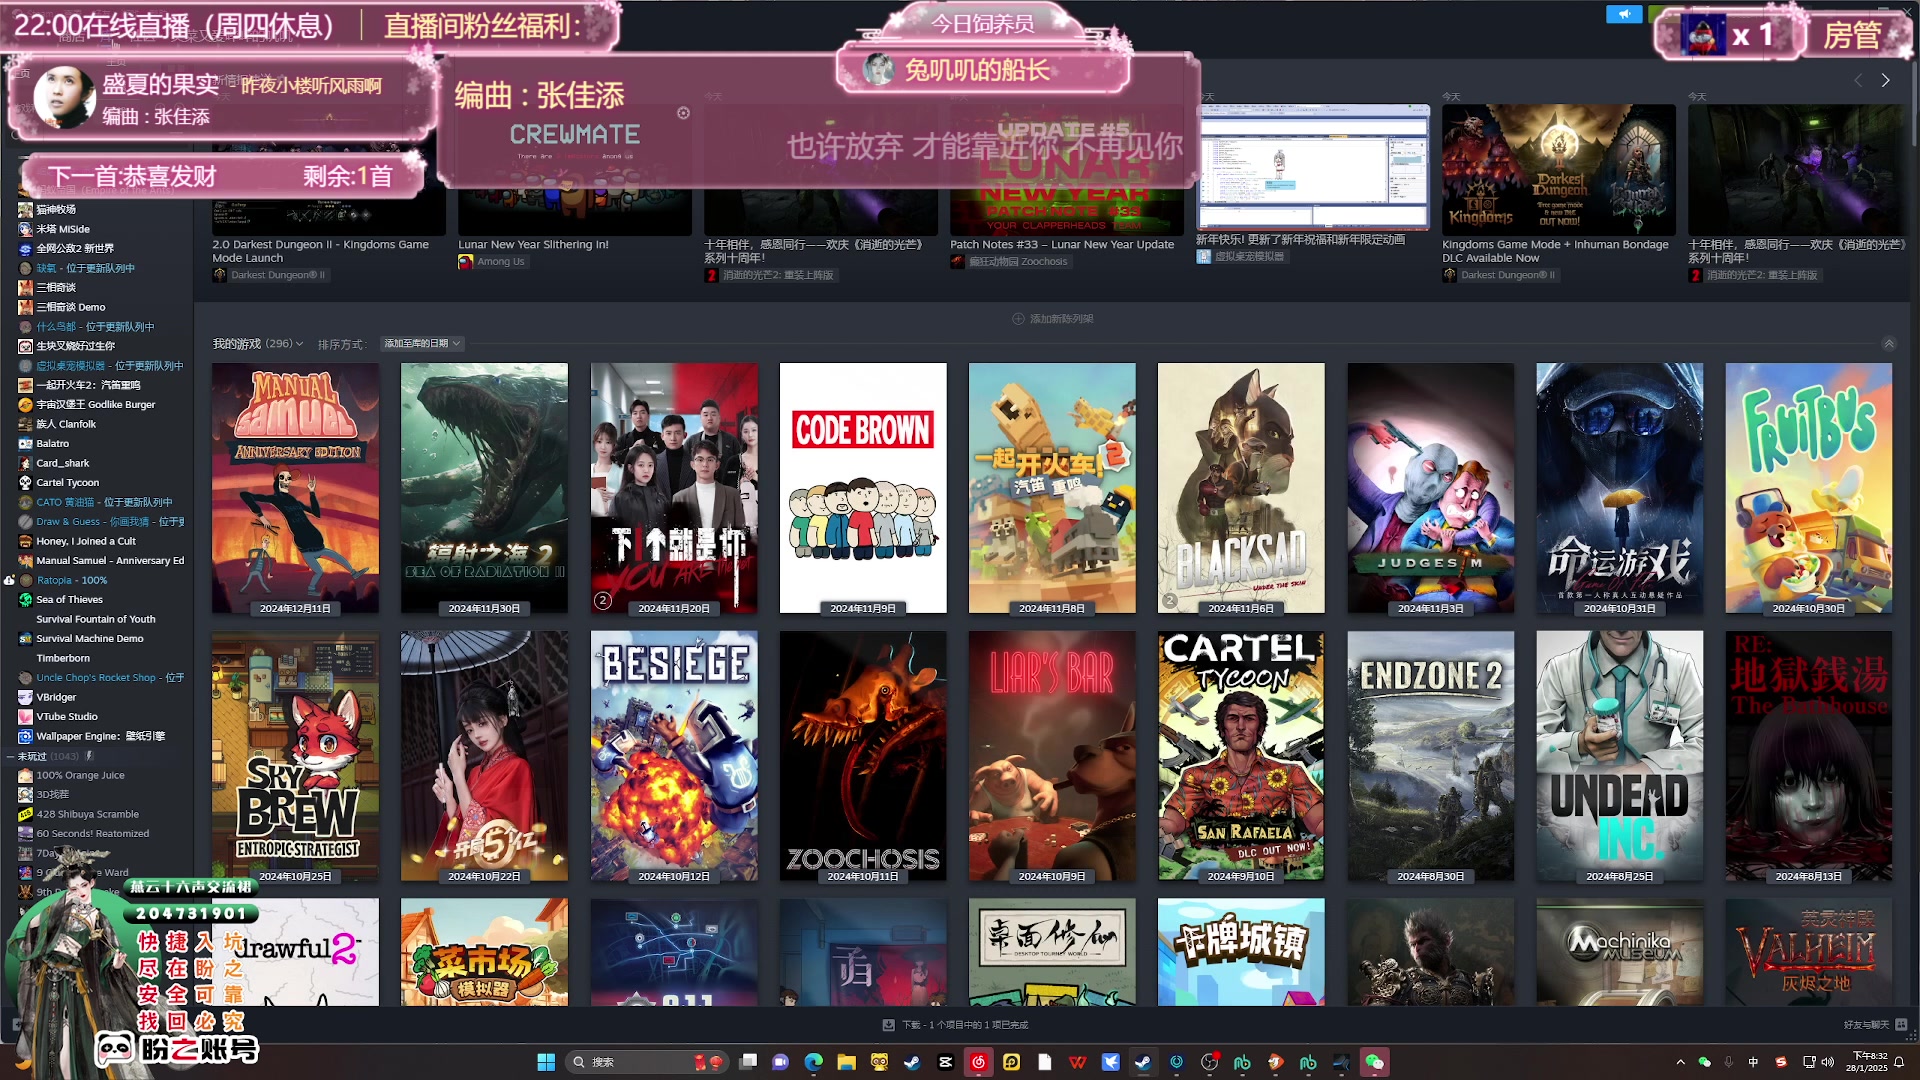The image size is (1920, 1080).
Task: Click in the Windows taskbar search box
Action: click(x=647, y=1062)
